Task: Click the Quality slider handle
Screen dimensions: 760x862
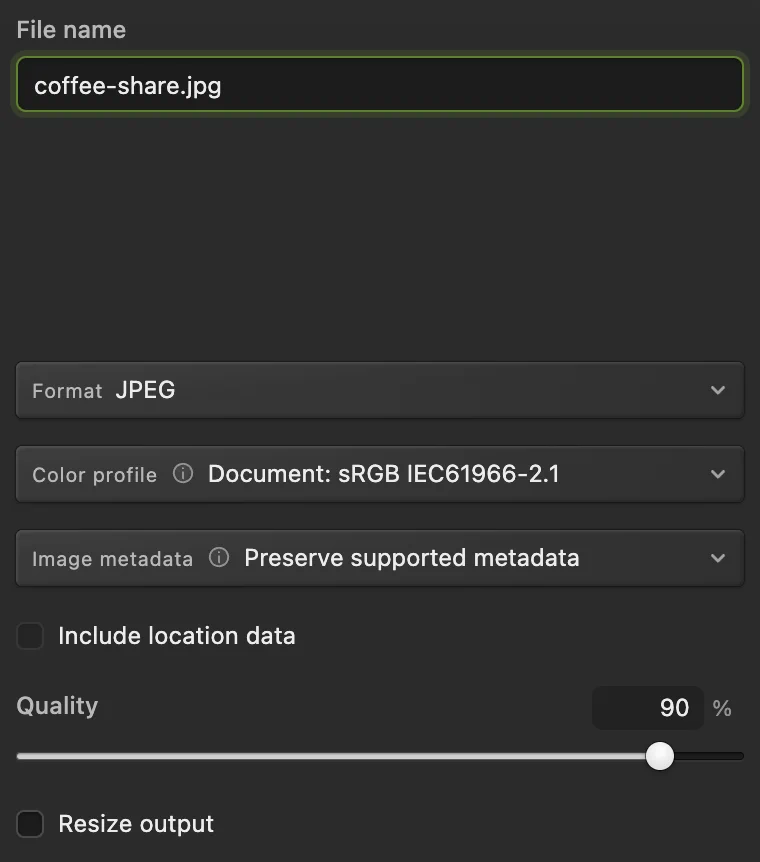Action: pyautogui.click(x=660, y=756)
